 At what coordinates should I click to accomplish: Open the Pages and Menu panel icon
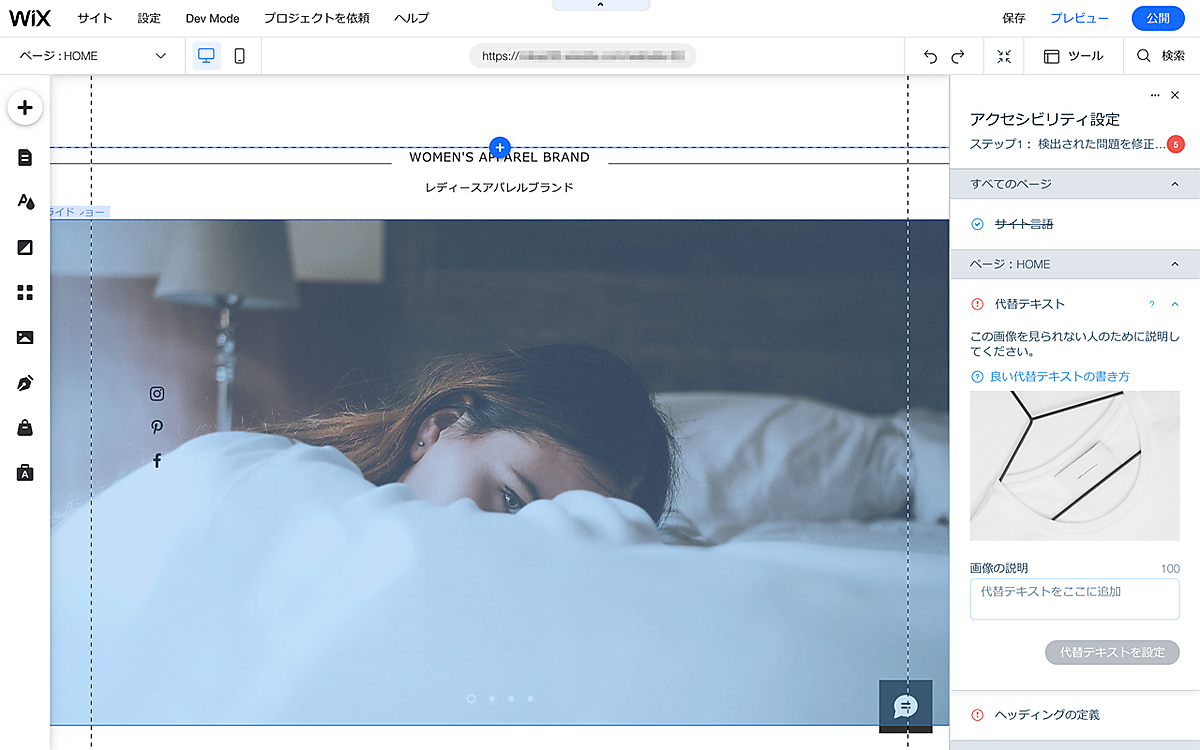click(x=25, y=157)
